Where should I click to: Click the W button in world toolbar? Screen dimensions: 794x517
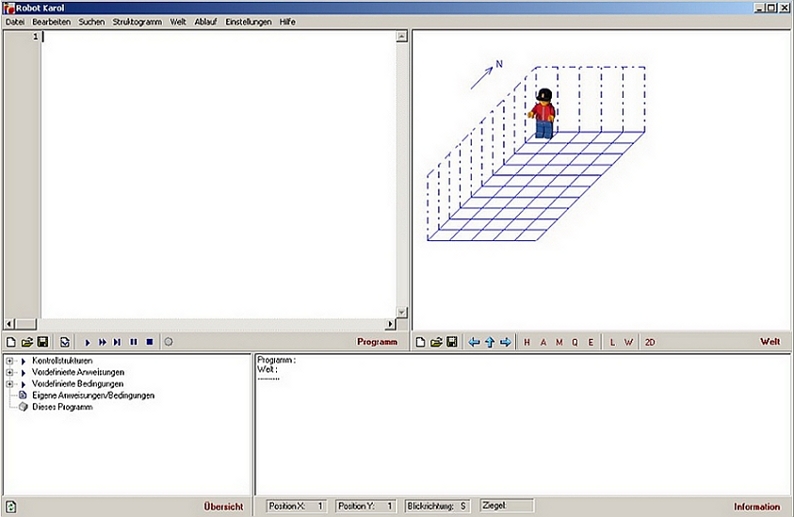tap(628, 342)
